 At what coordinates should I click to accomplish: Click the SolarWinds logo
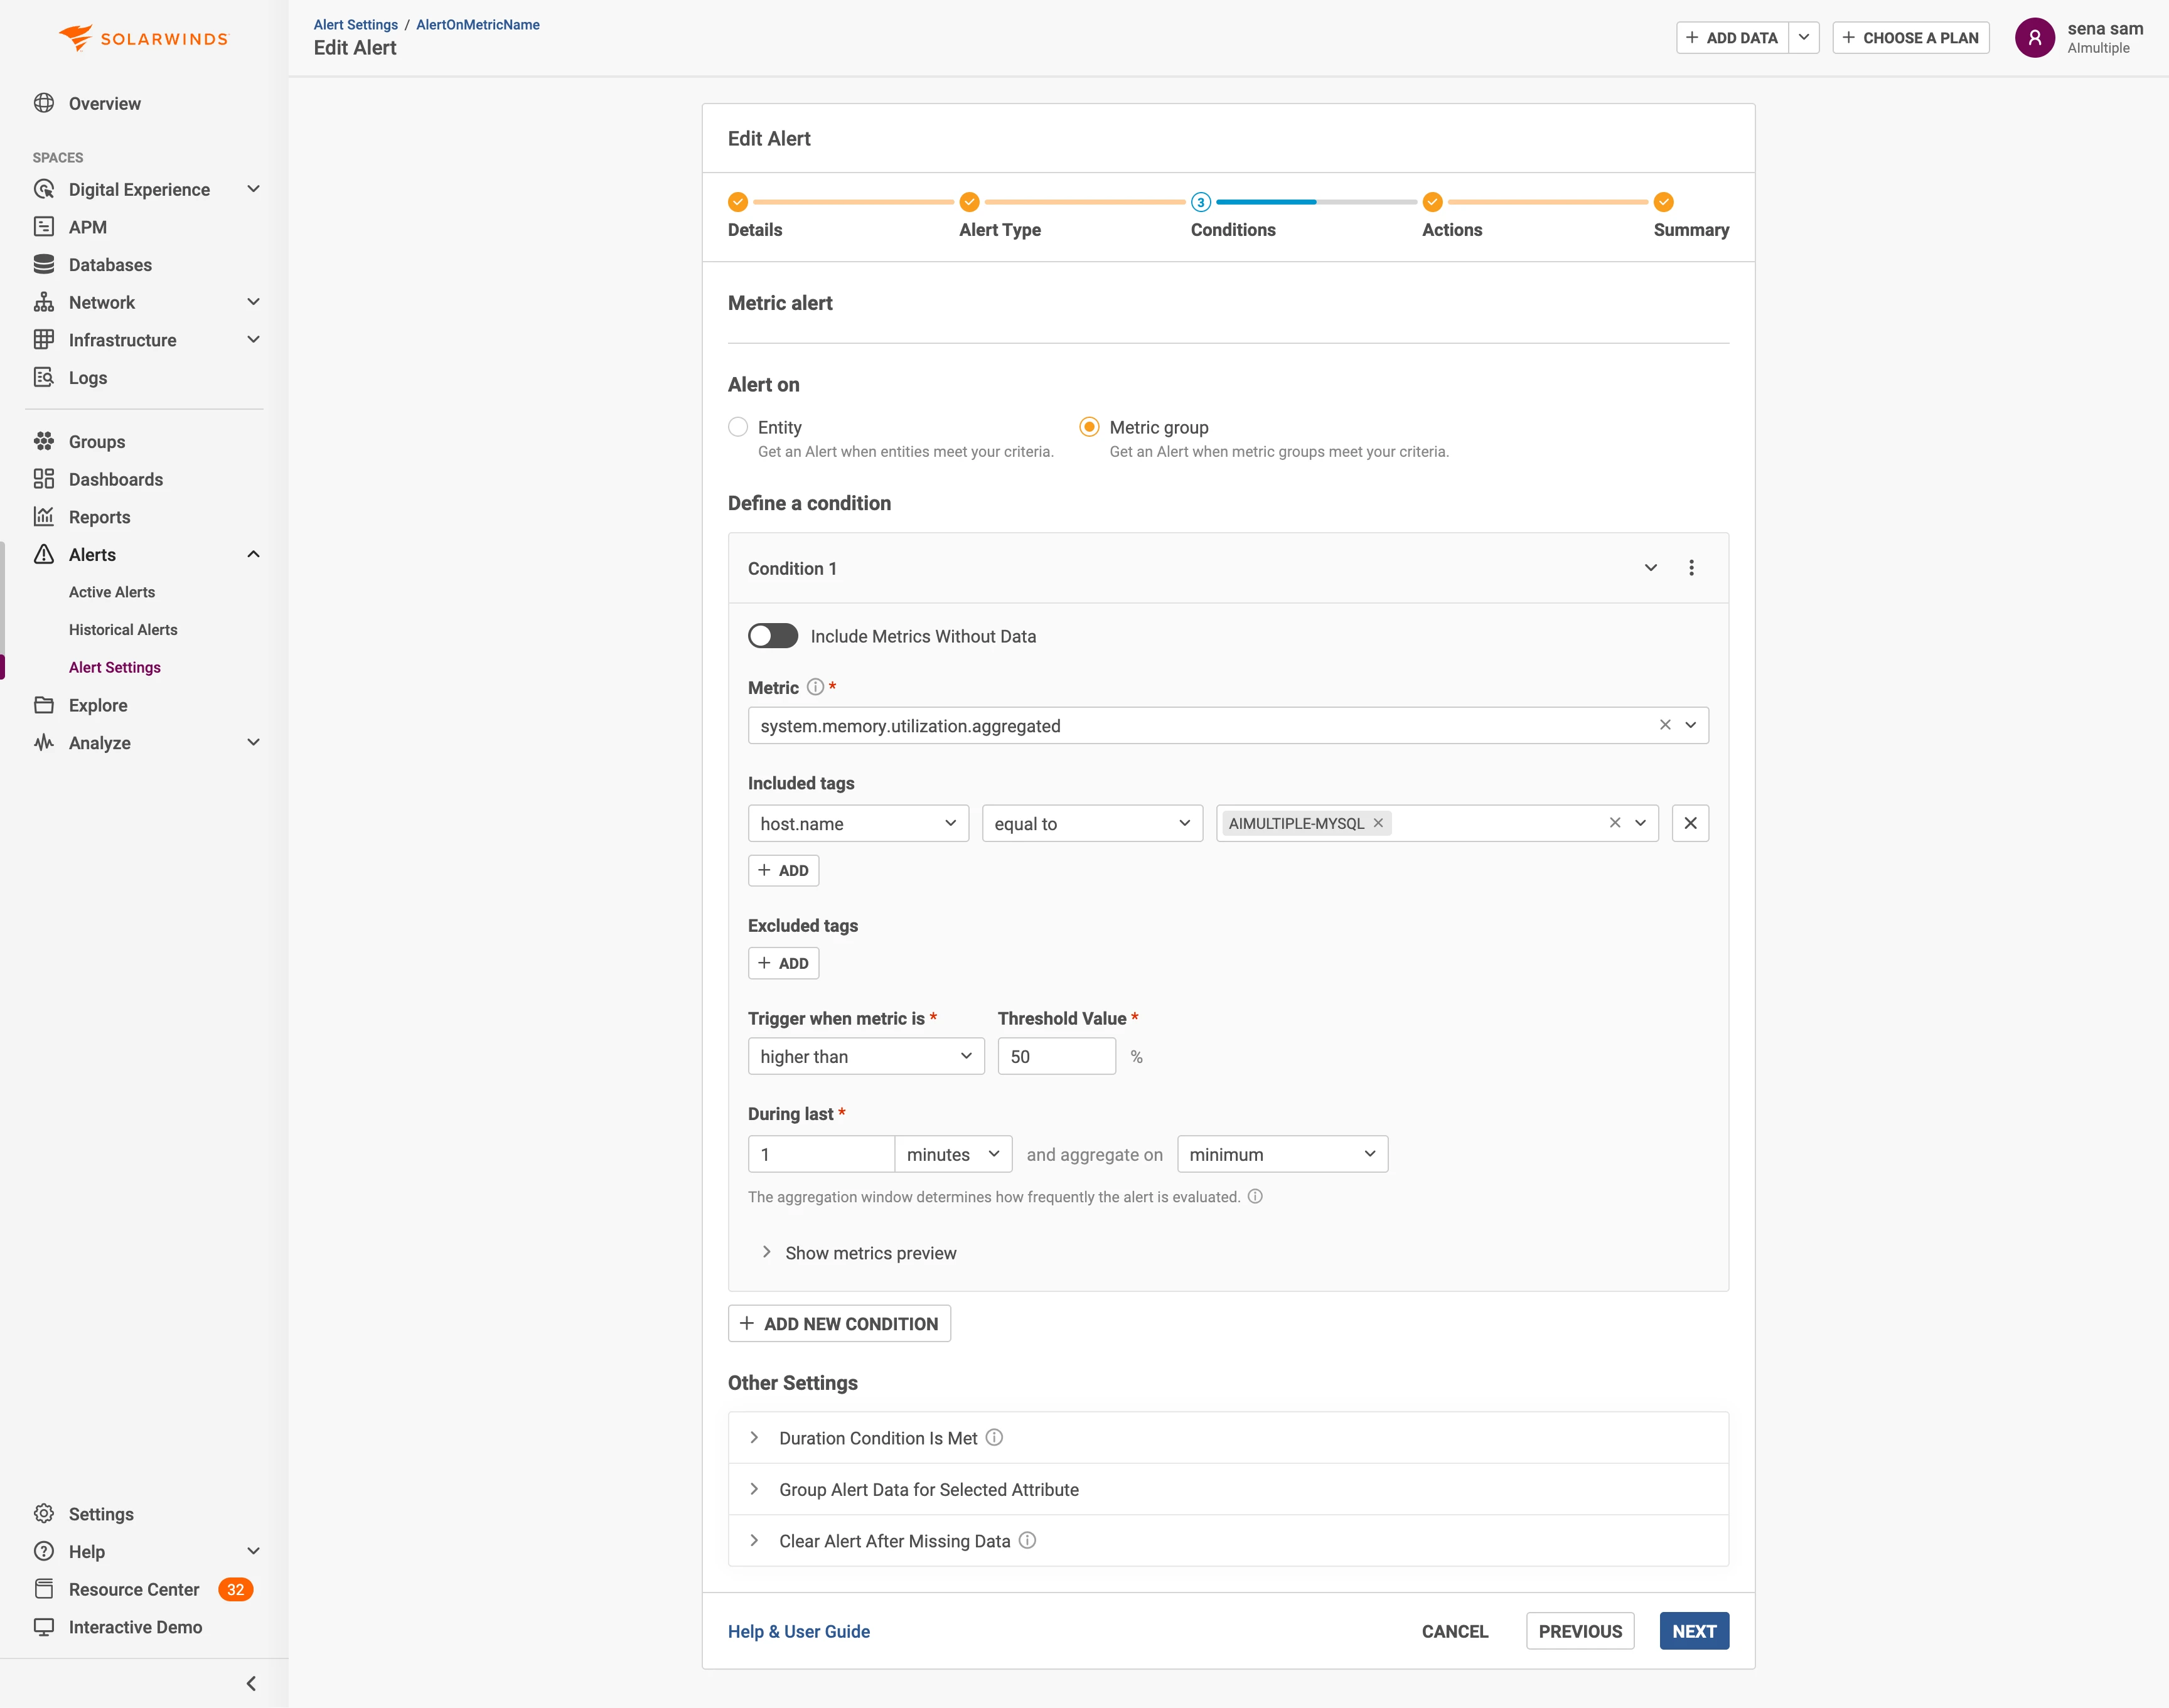pos(144,38)
